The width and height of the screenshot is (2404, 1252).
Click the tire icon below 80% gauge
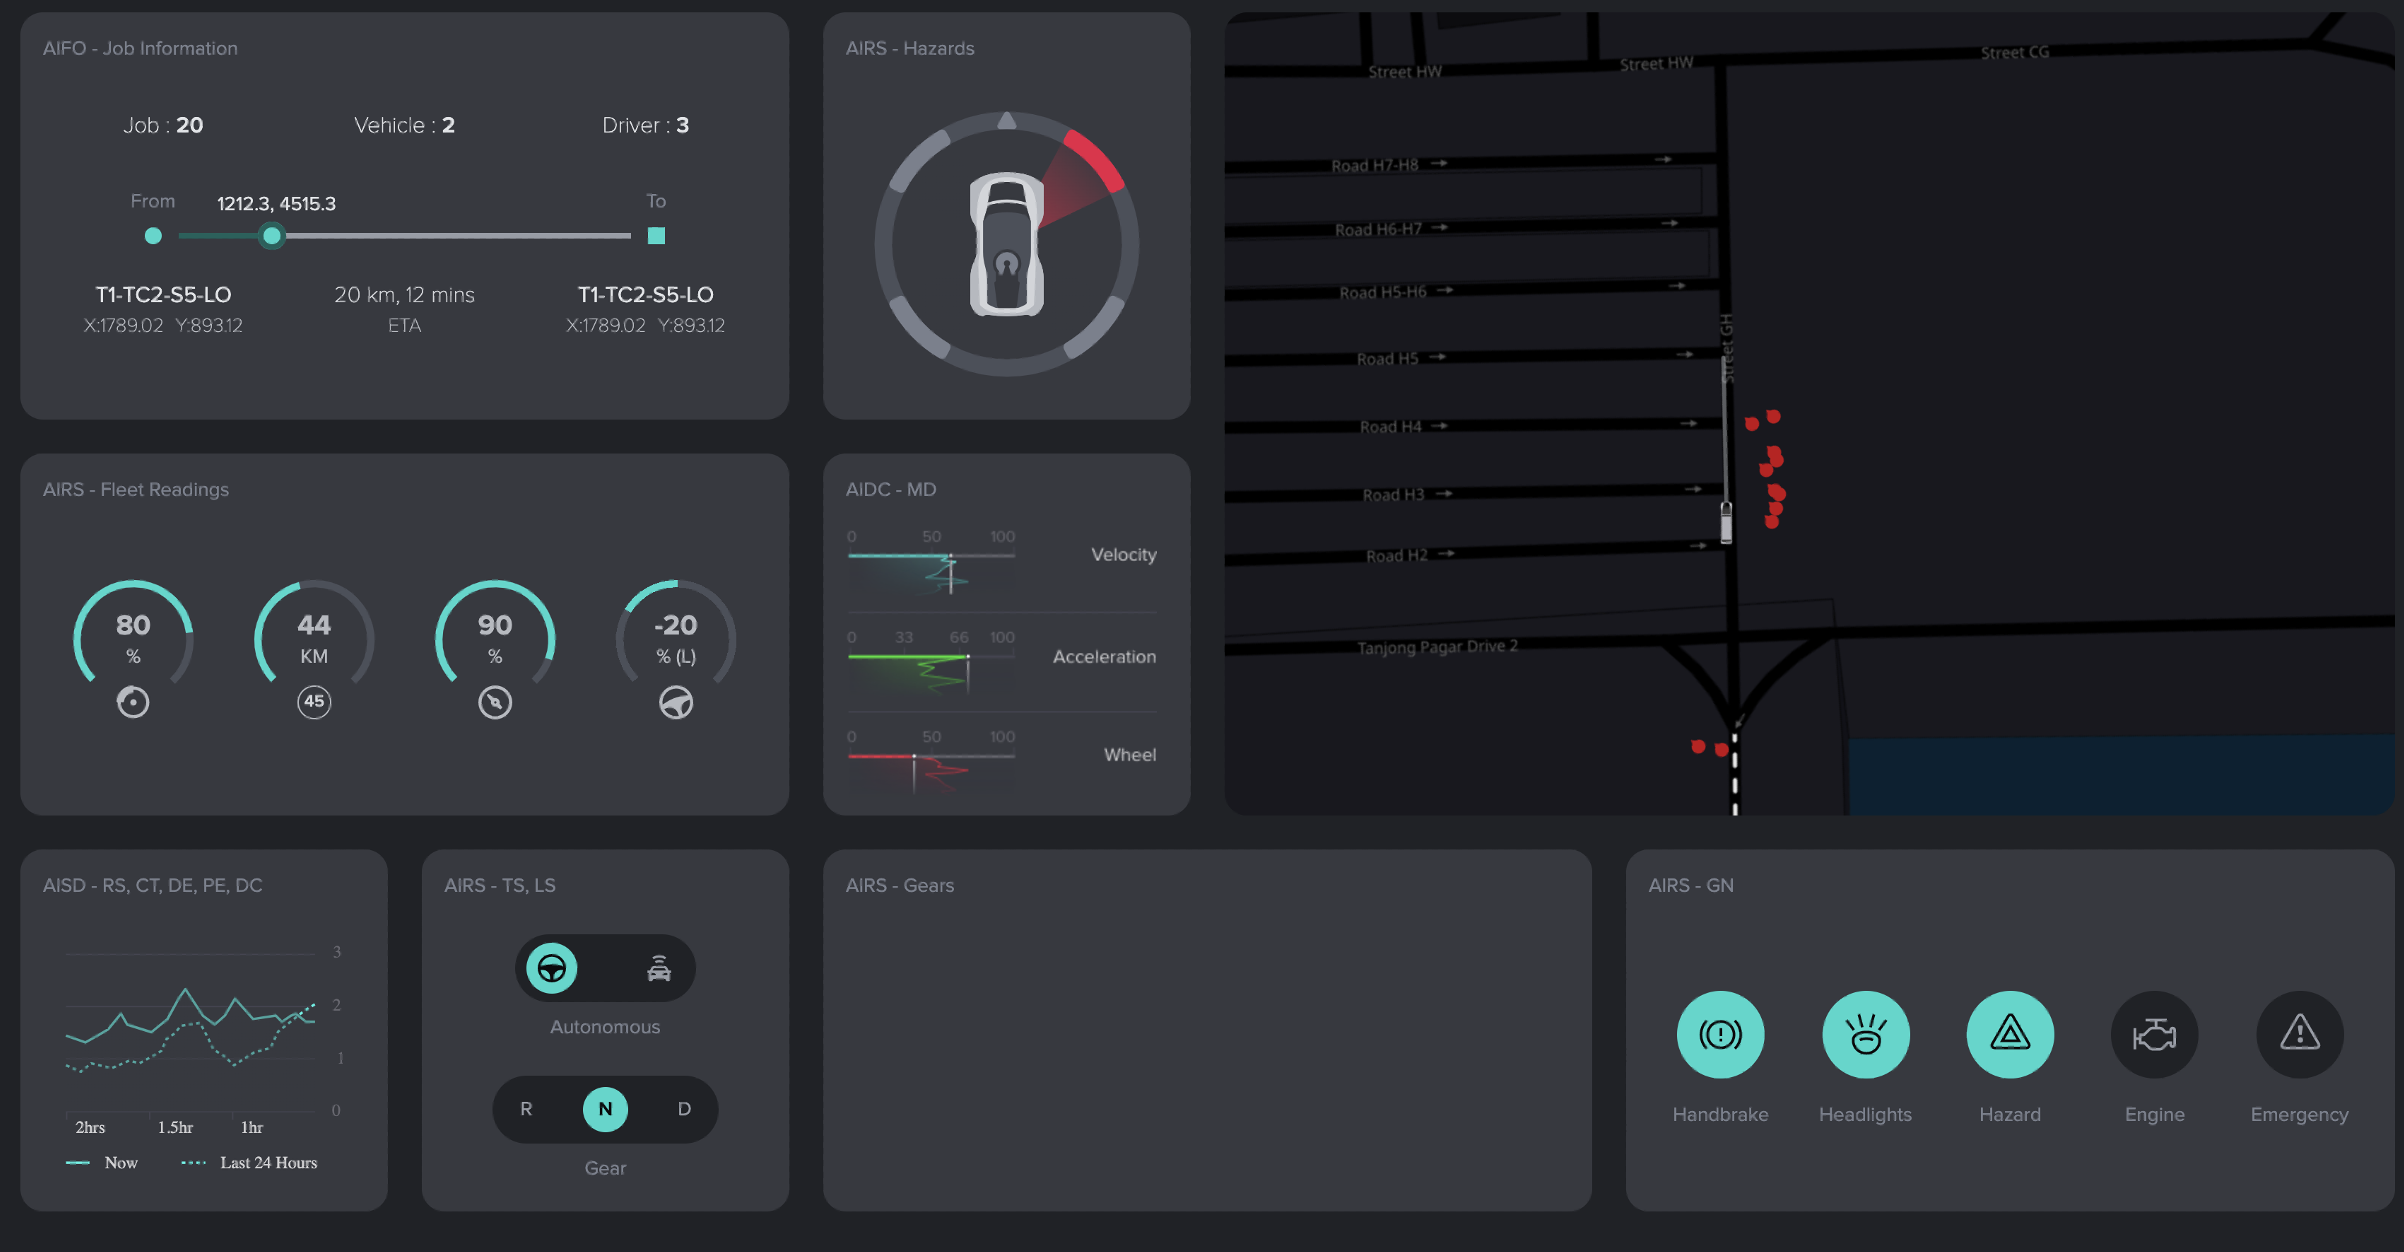pos(133,703)
